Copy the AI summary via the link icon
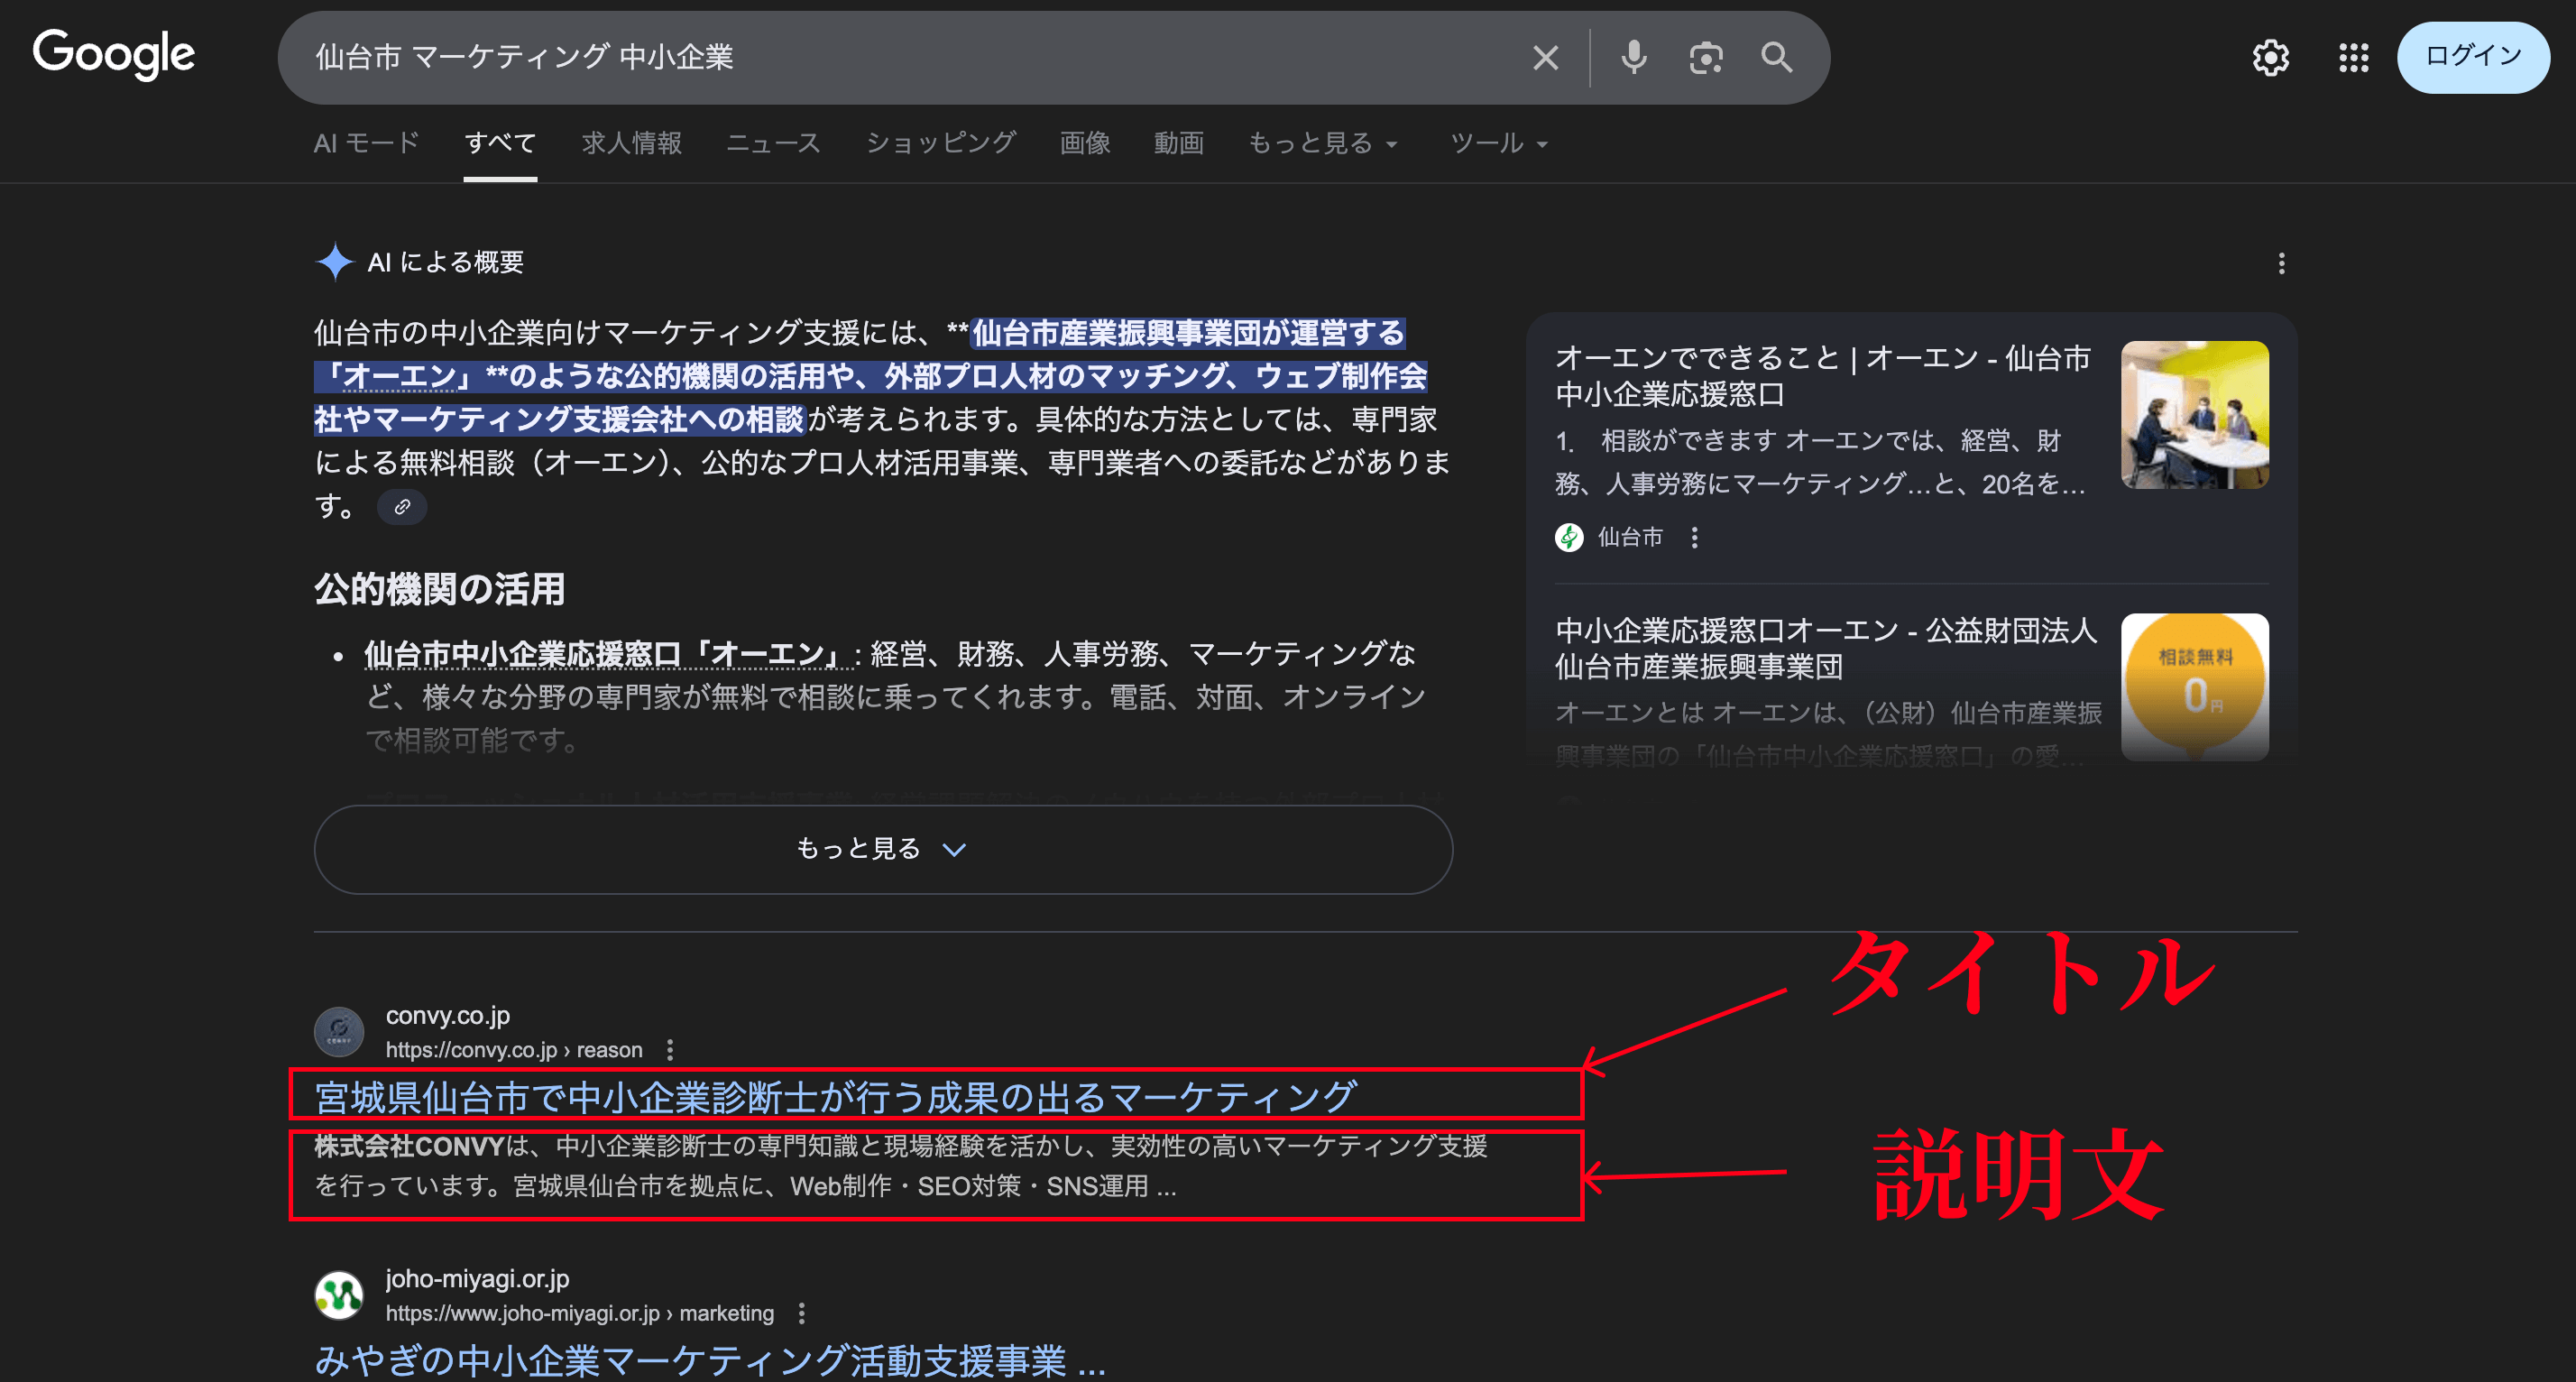 coord(402,507)
